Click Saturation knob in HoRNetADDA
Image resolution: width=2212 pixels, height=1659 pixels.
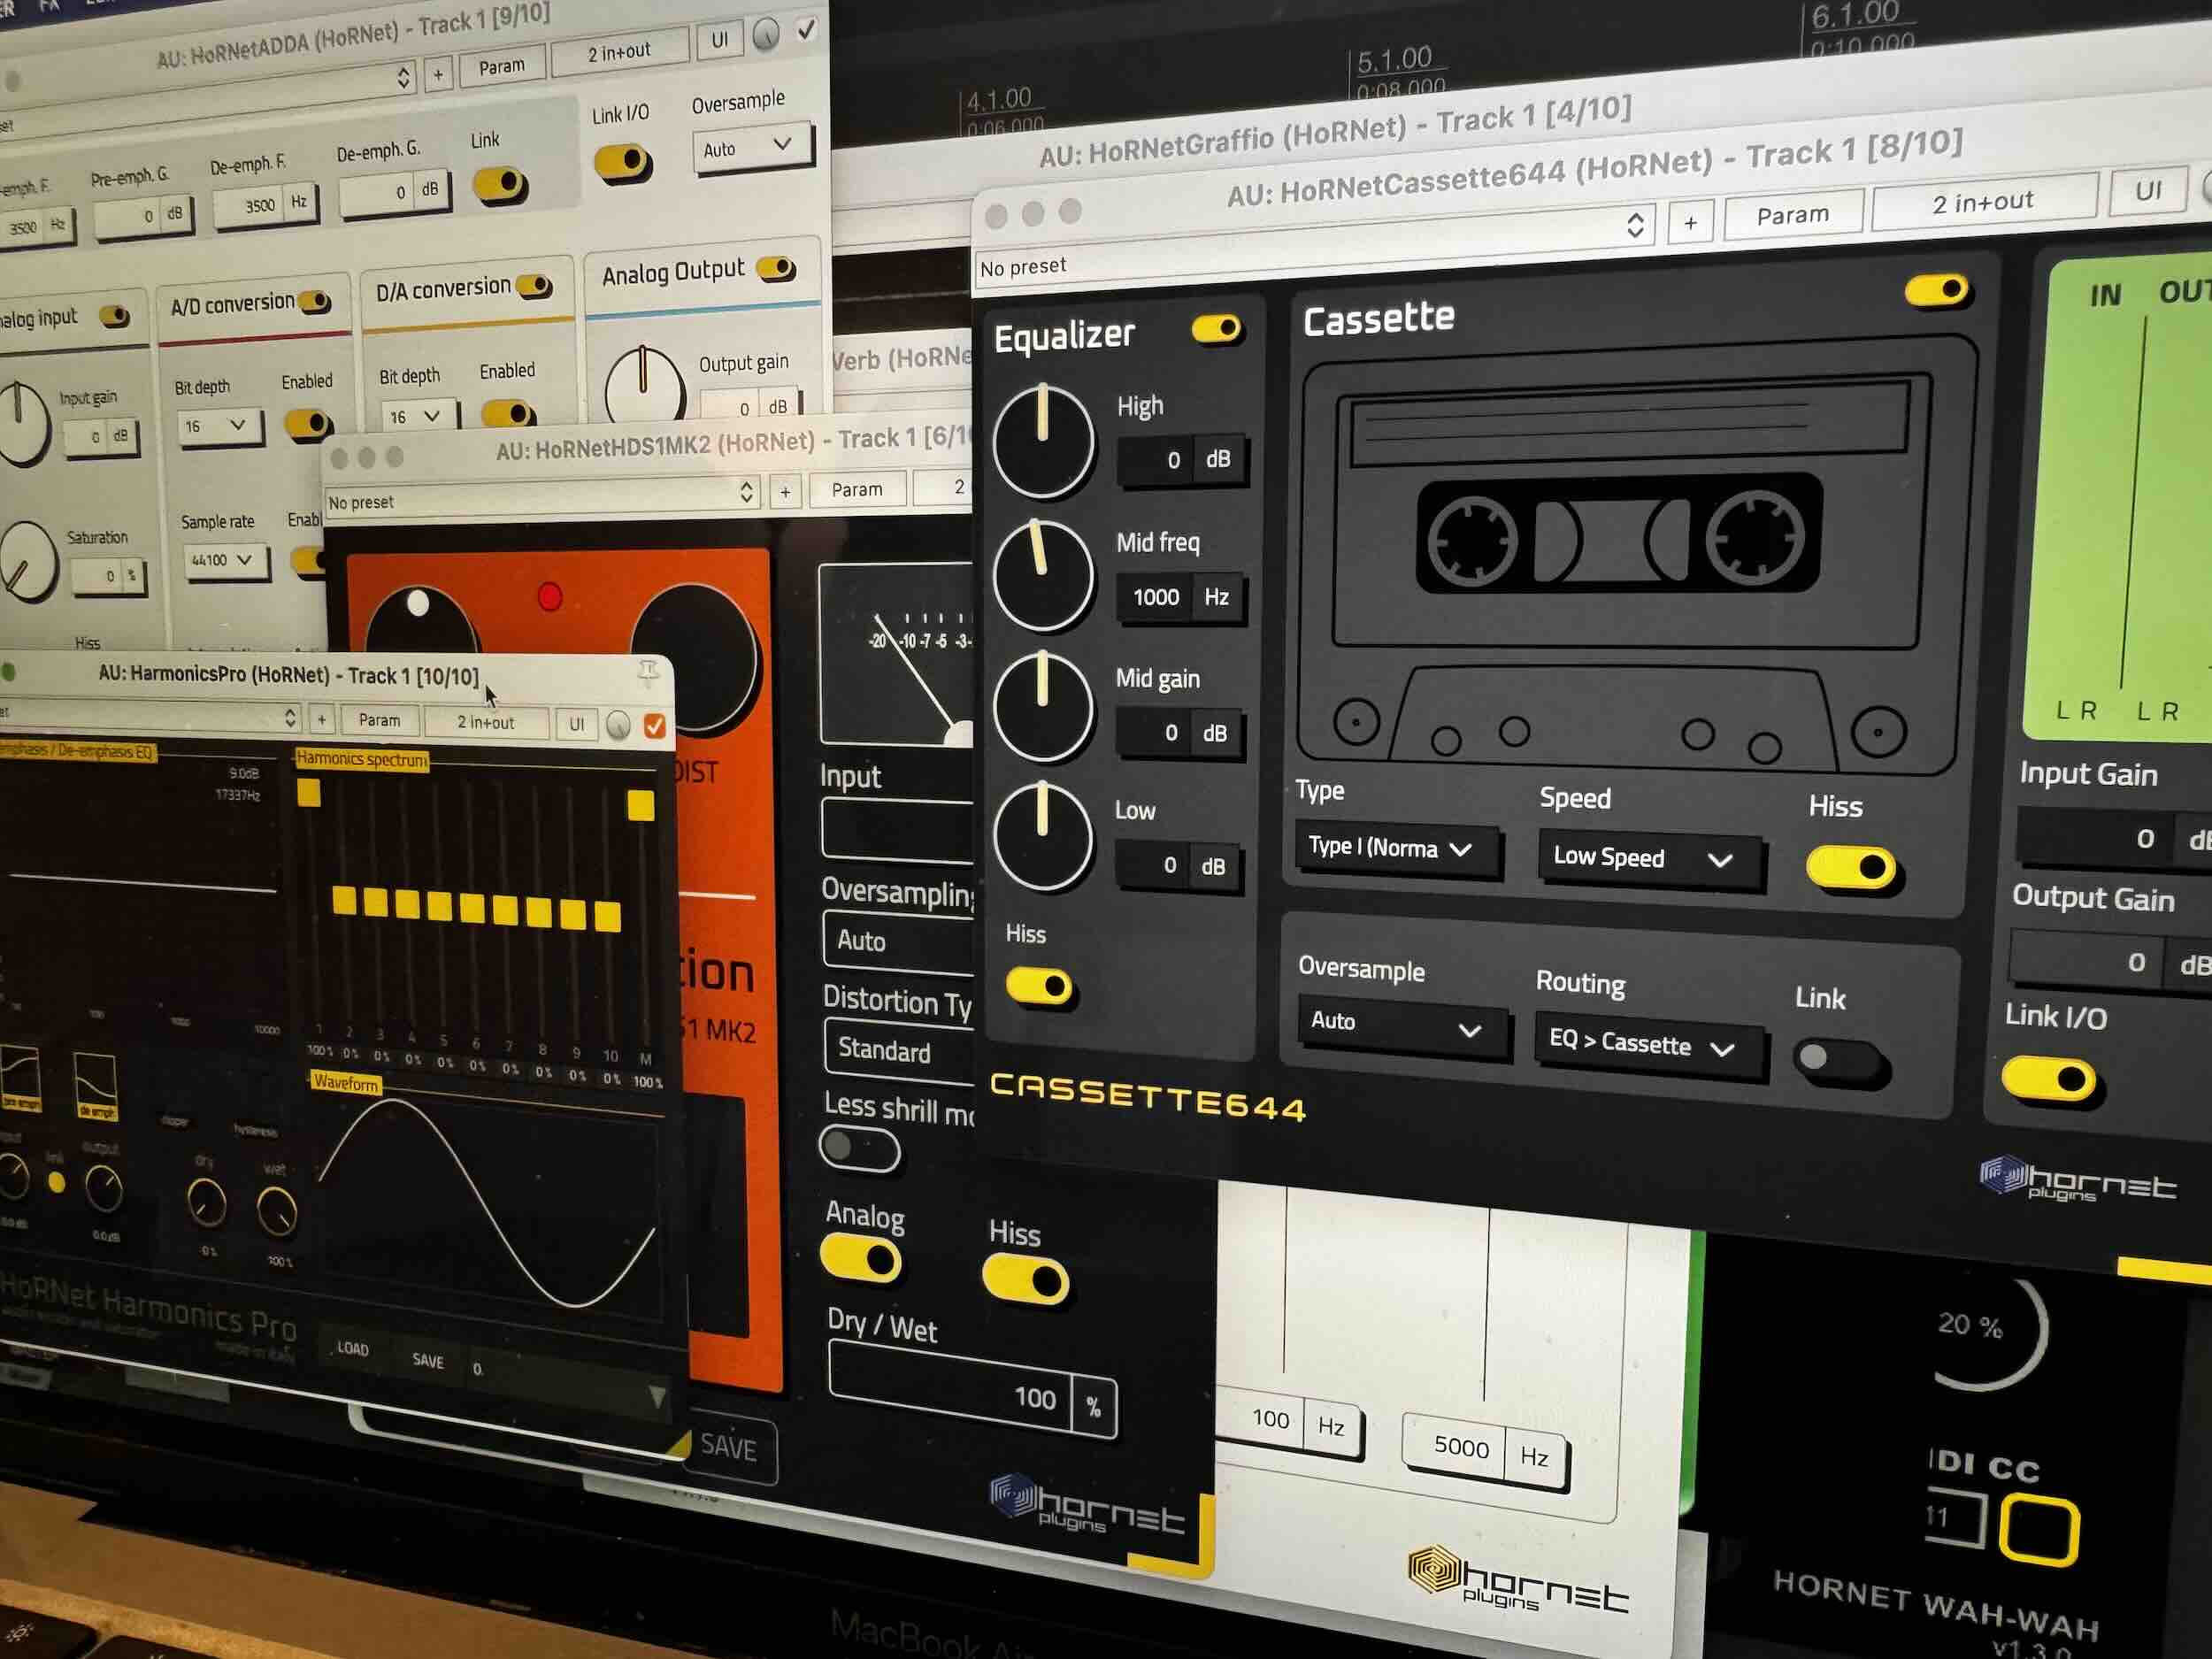pyautogui.click(x=27, y=563)
